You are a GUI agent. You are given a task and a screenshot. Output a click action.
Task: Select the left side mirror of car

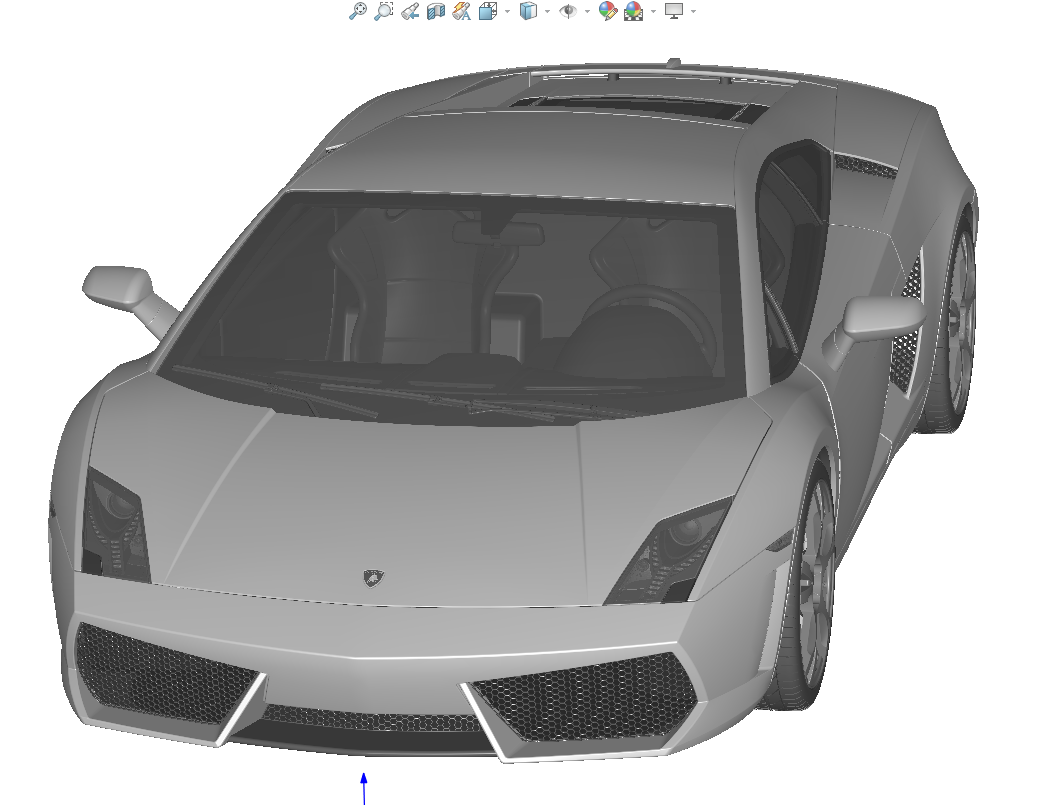pos(120,288)
